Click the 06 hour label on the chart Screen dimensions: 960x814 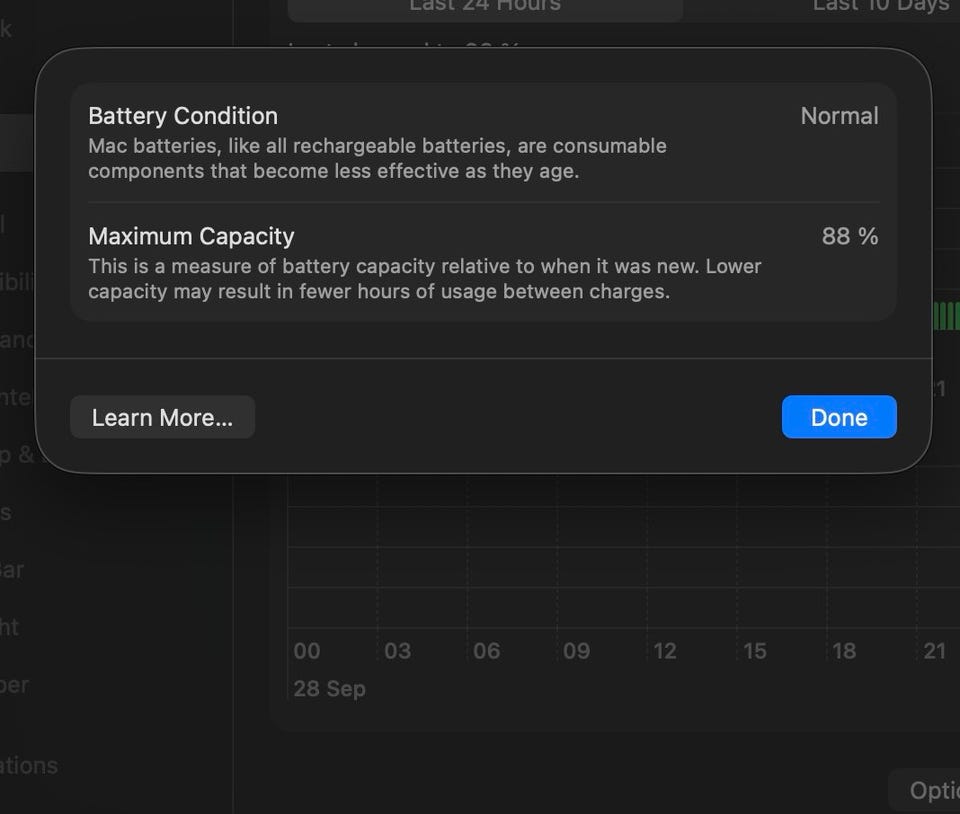click(487, 651)
